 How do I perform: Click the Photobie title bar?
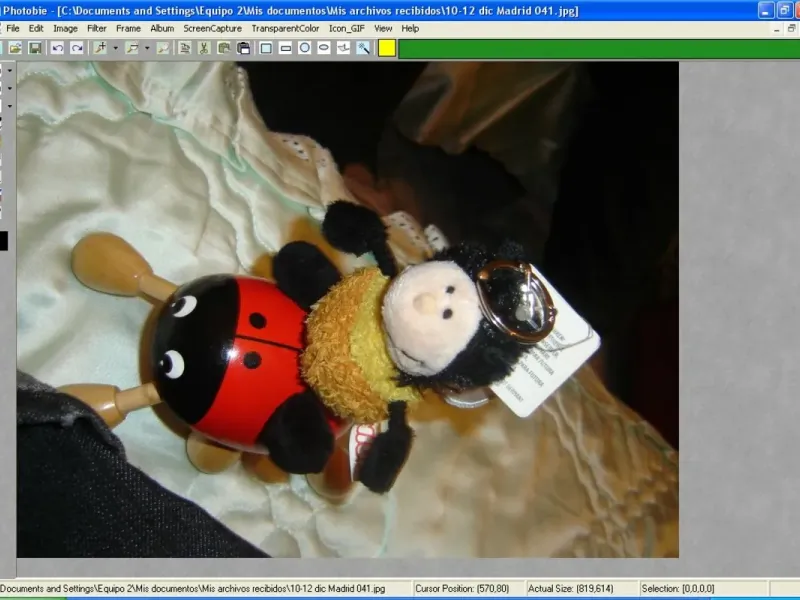pos(378,10)
